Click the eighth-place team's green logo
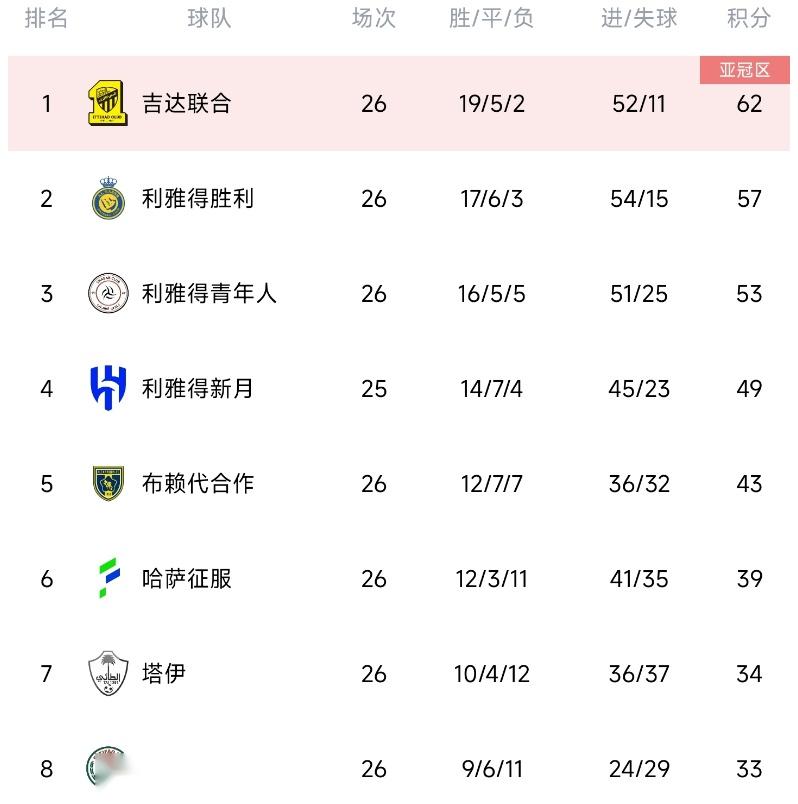Image resolution: width=798 pixels, height=804 pixels. point(104,768)
